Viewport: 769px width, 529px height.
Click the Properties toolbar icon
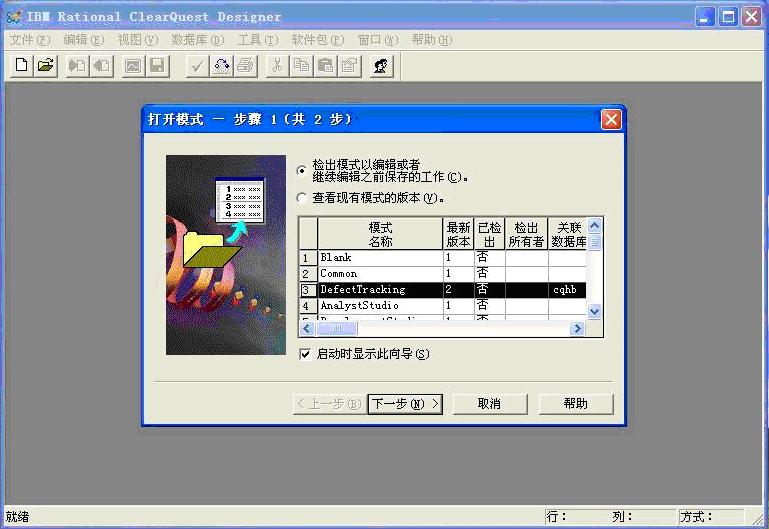click(349, 66)
